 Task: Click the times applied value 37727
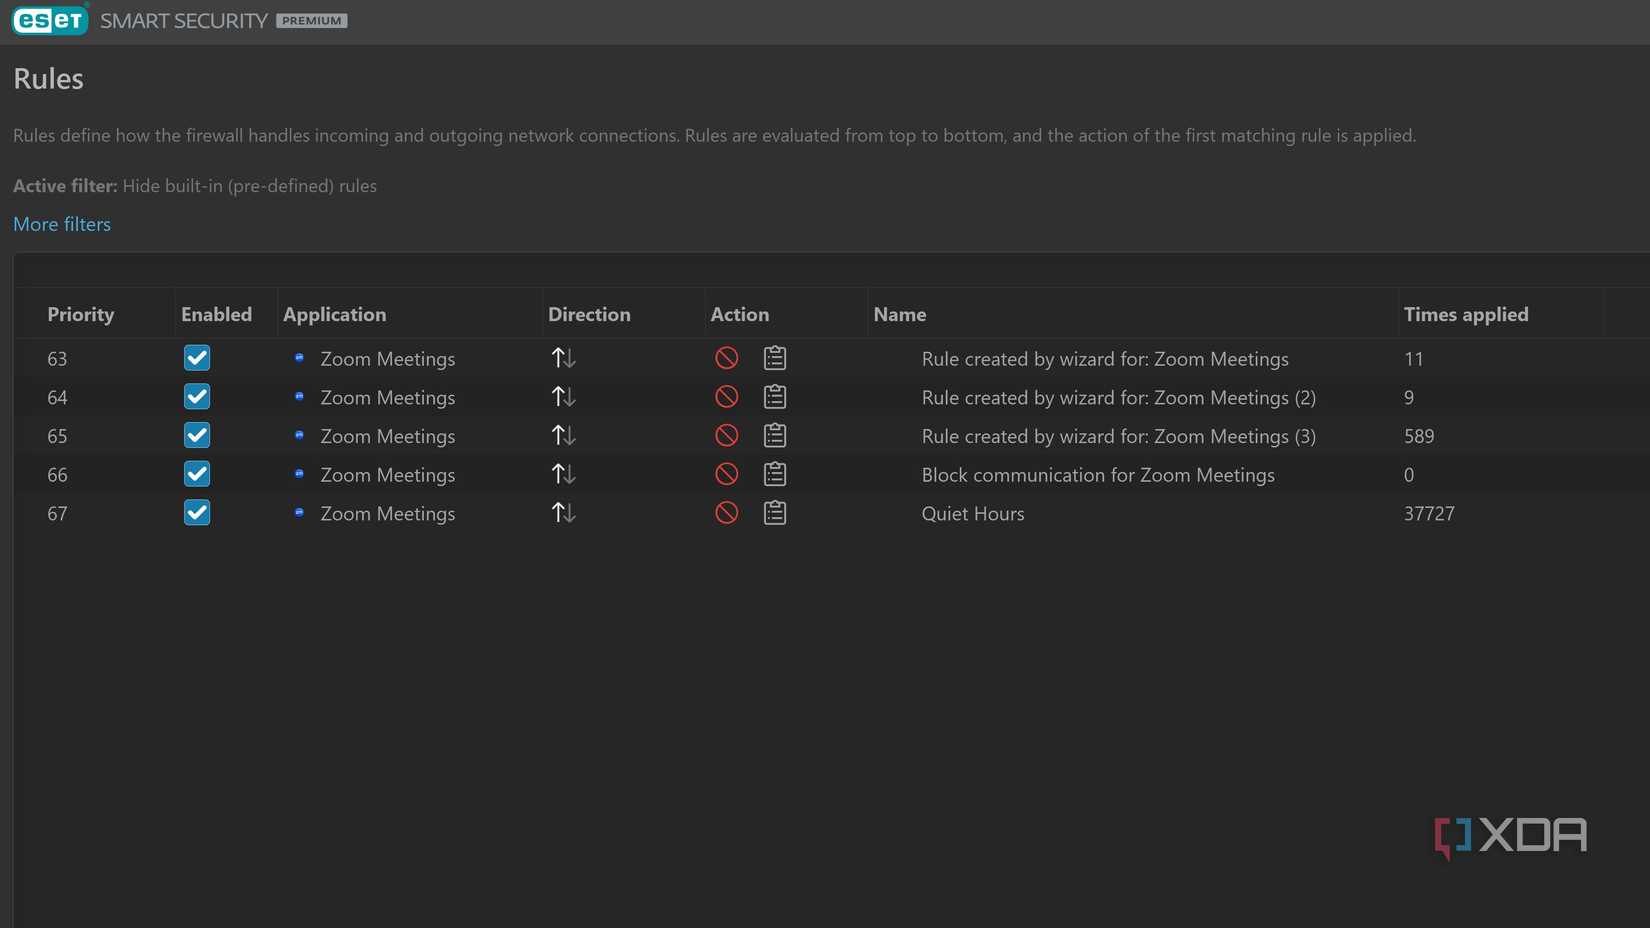click(x=1429, y=513)
